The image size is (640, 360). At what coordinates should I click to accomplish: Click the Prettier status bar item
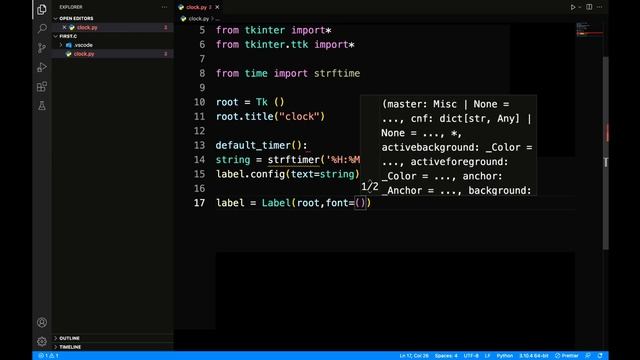[567, 356]
